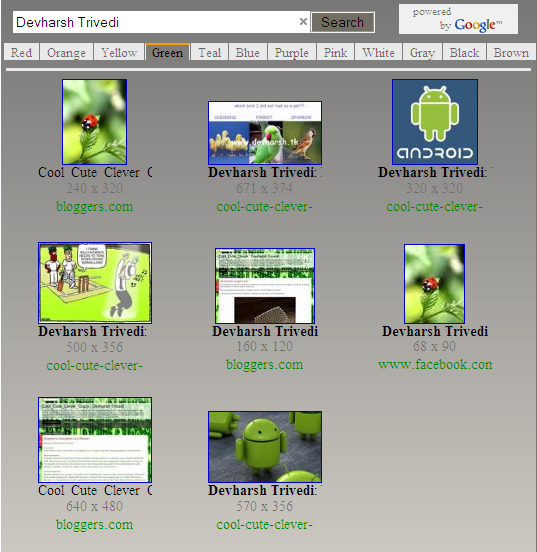Select the Brown color tab

[x=511, y=52]
